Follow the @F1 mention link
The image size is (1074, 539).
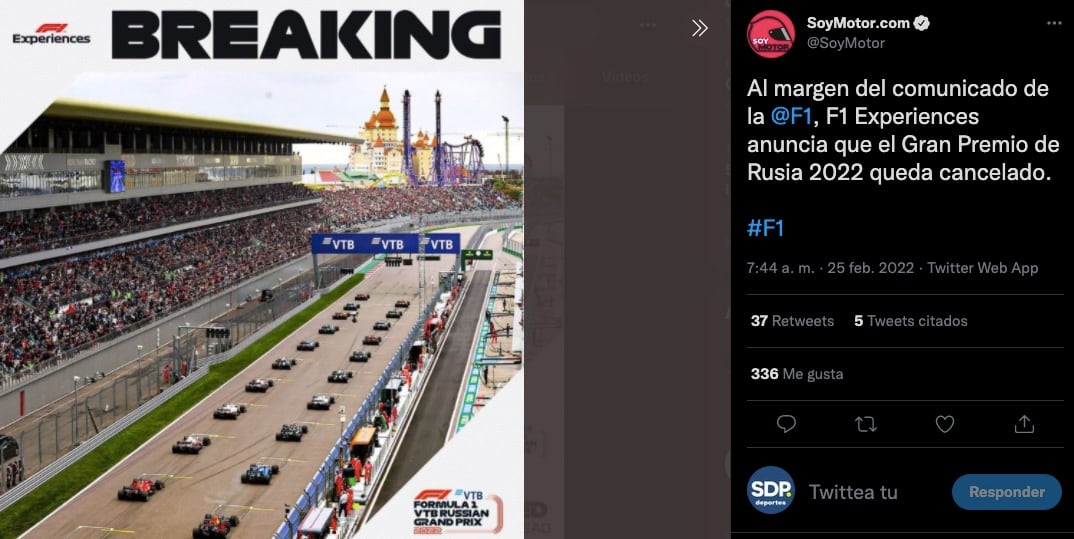coord(791,116)
